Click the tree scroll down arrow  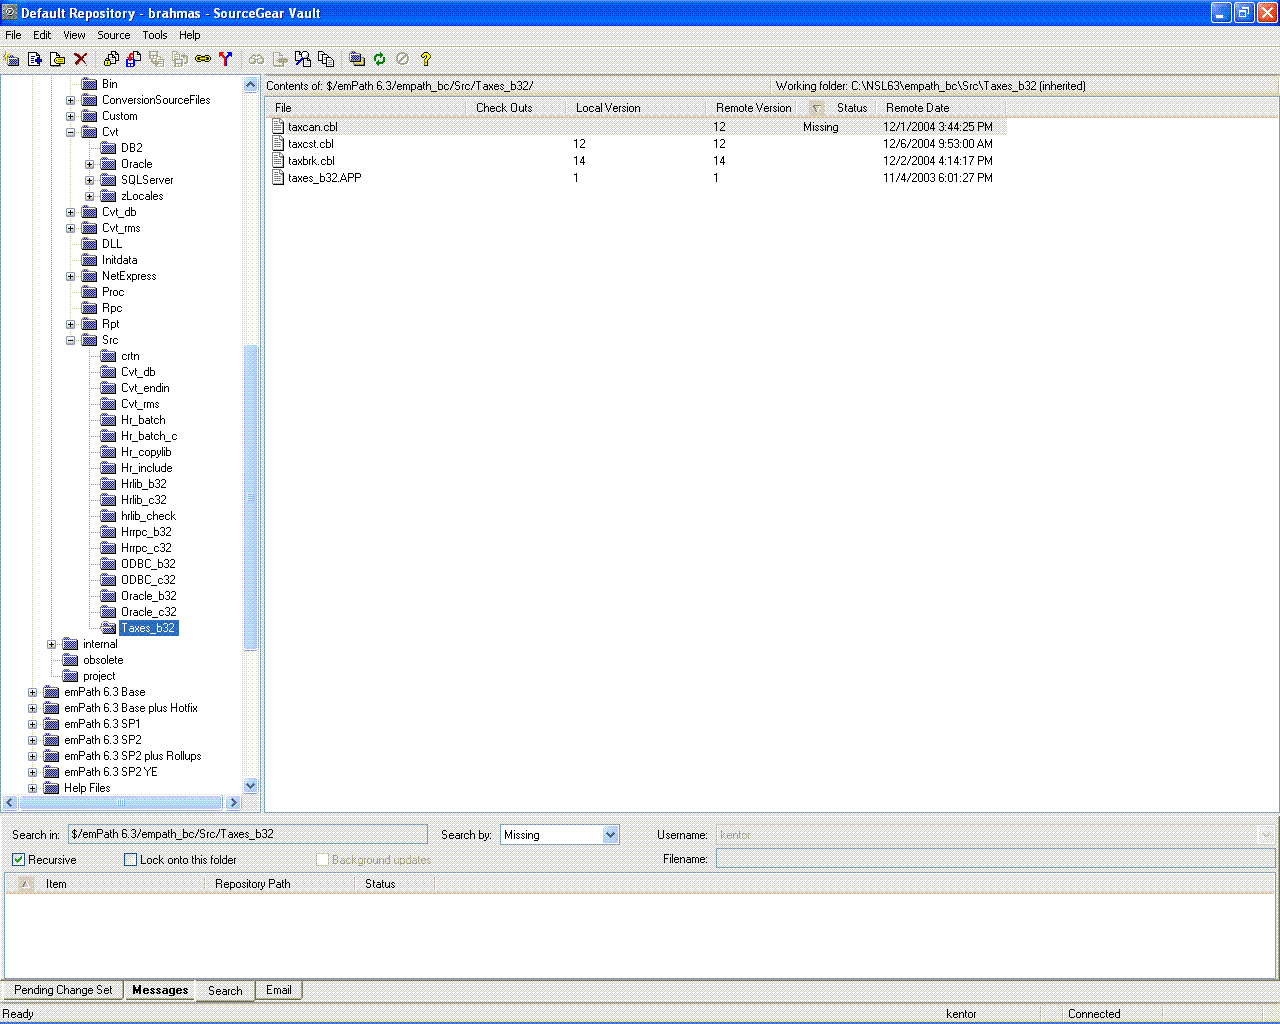[x=251, y=786]
